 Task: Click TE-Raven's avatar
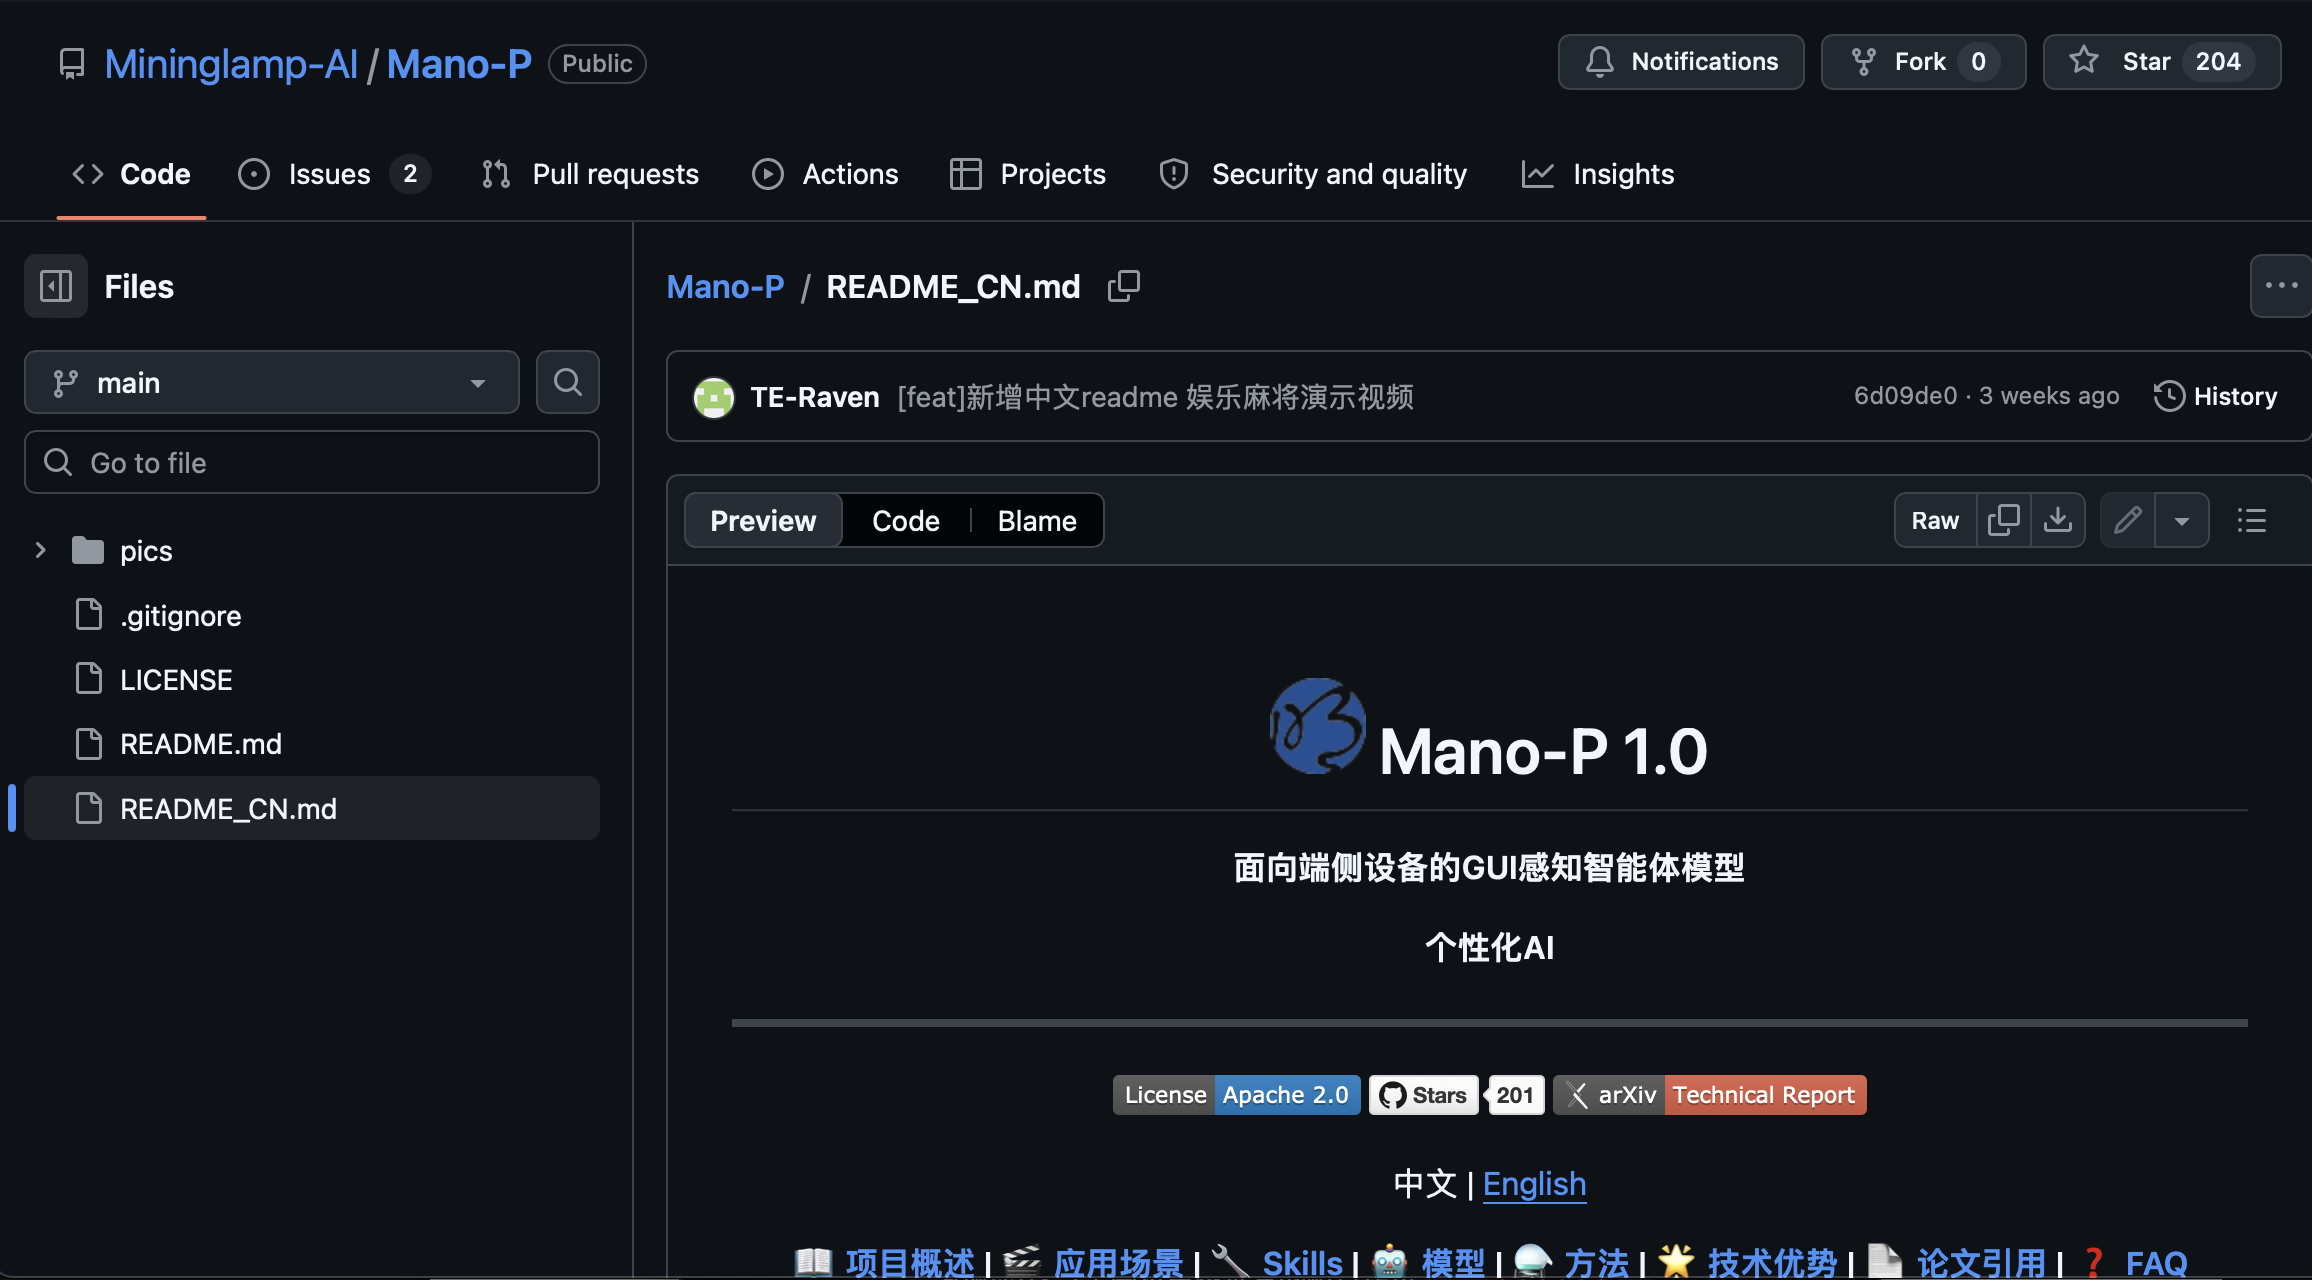click(713, 397)
